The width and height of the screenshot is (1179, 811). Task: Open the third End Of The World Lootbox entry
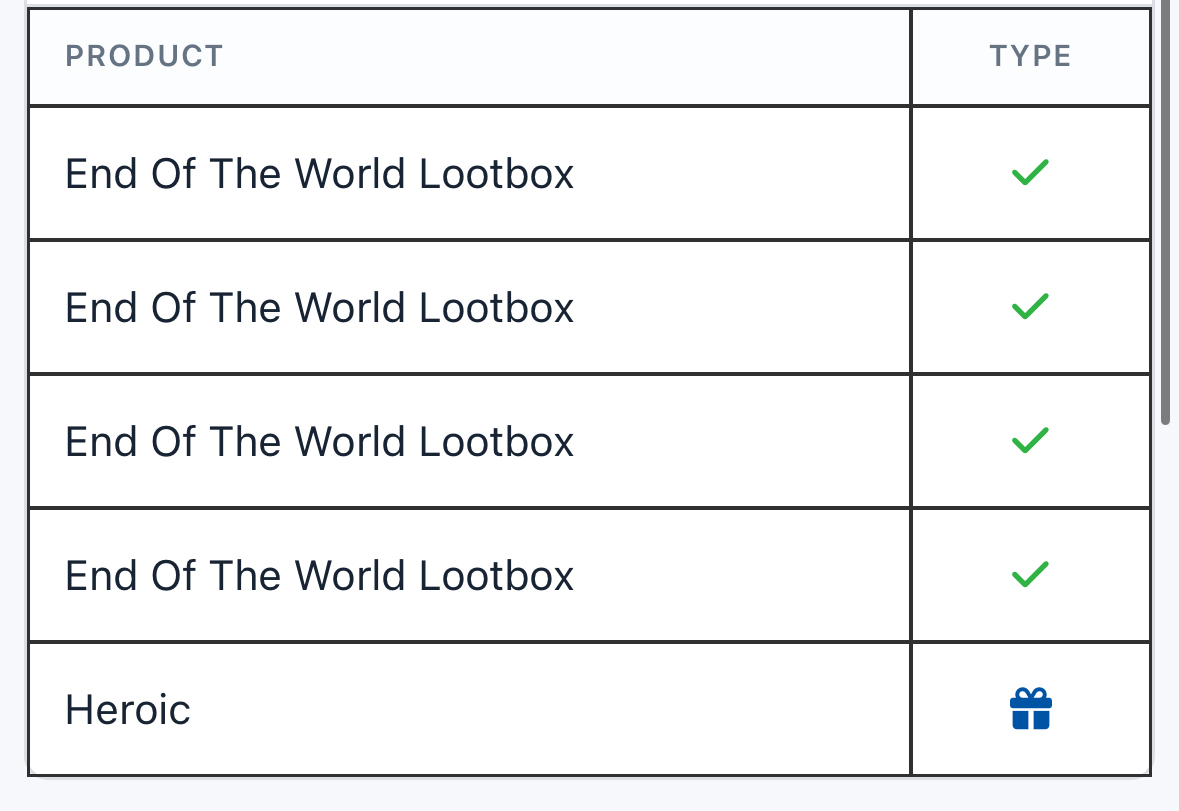point(320,441)
